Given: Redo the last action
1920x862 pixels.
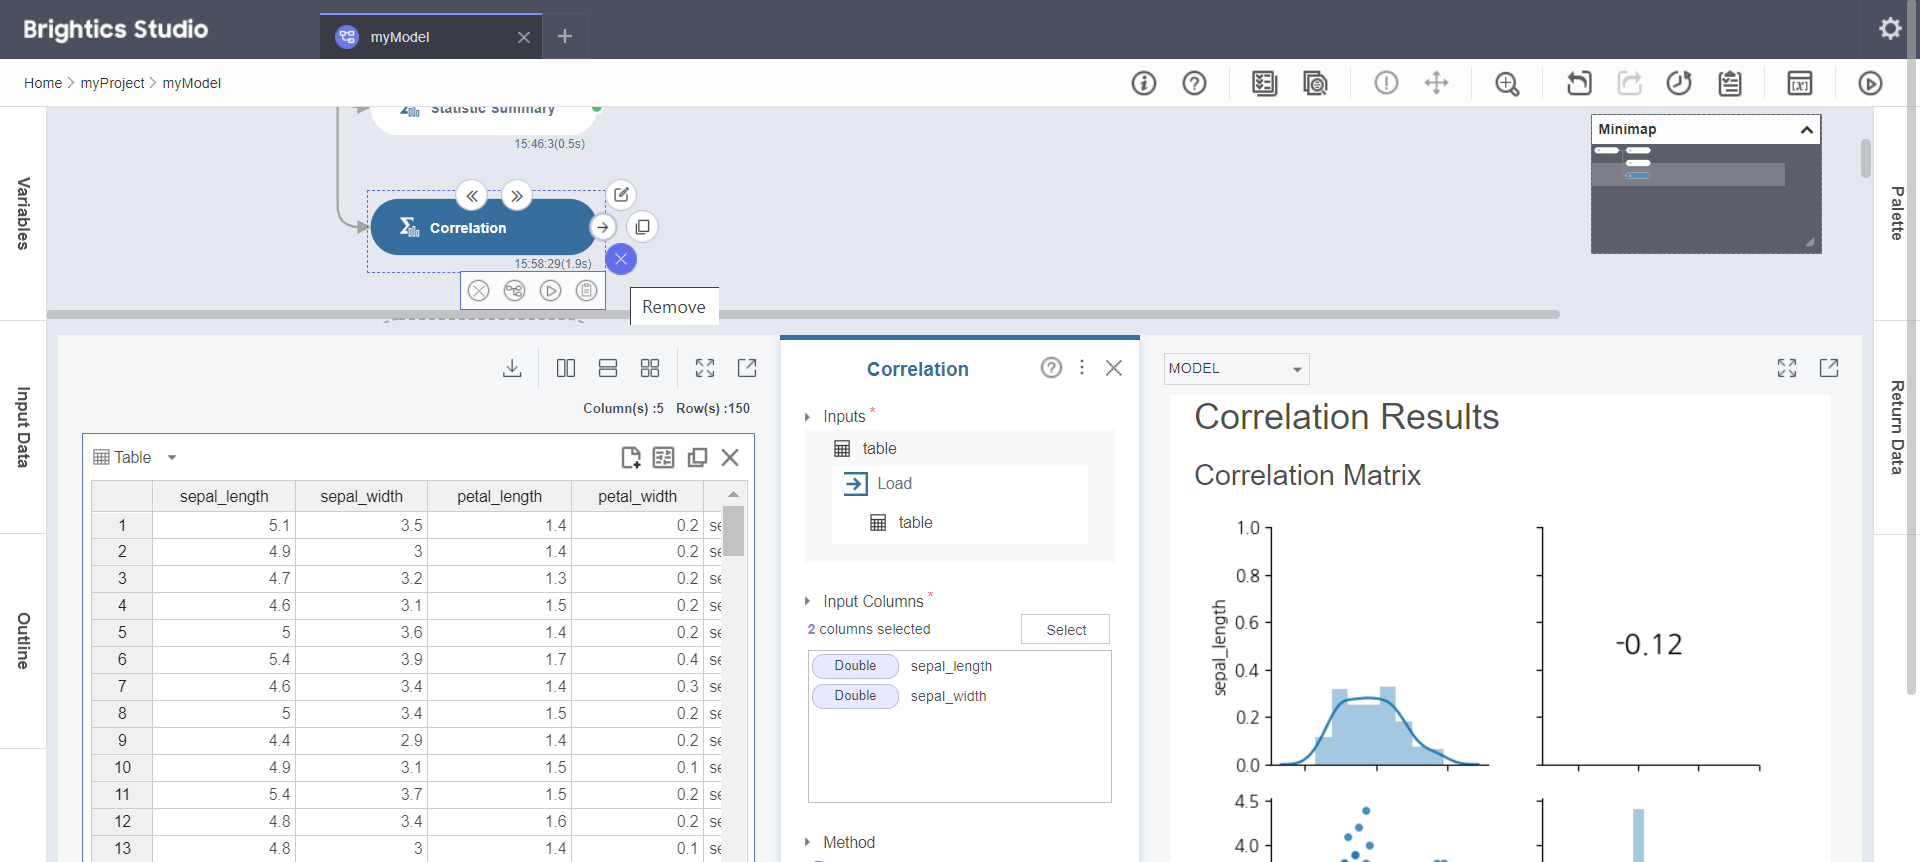Looking at the screenshot, I should coord(1630,83).
